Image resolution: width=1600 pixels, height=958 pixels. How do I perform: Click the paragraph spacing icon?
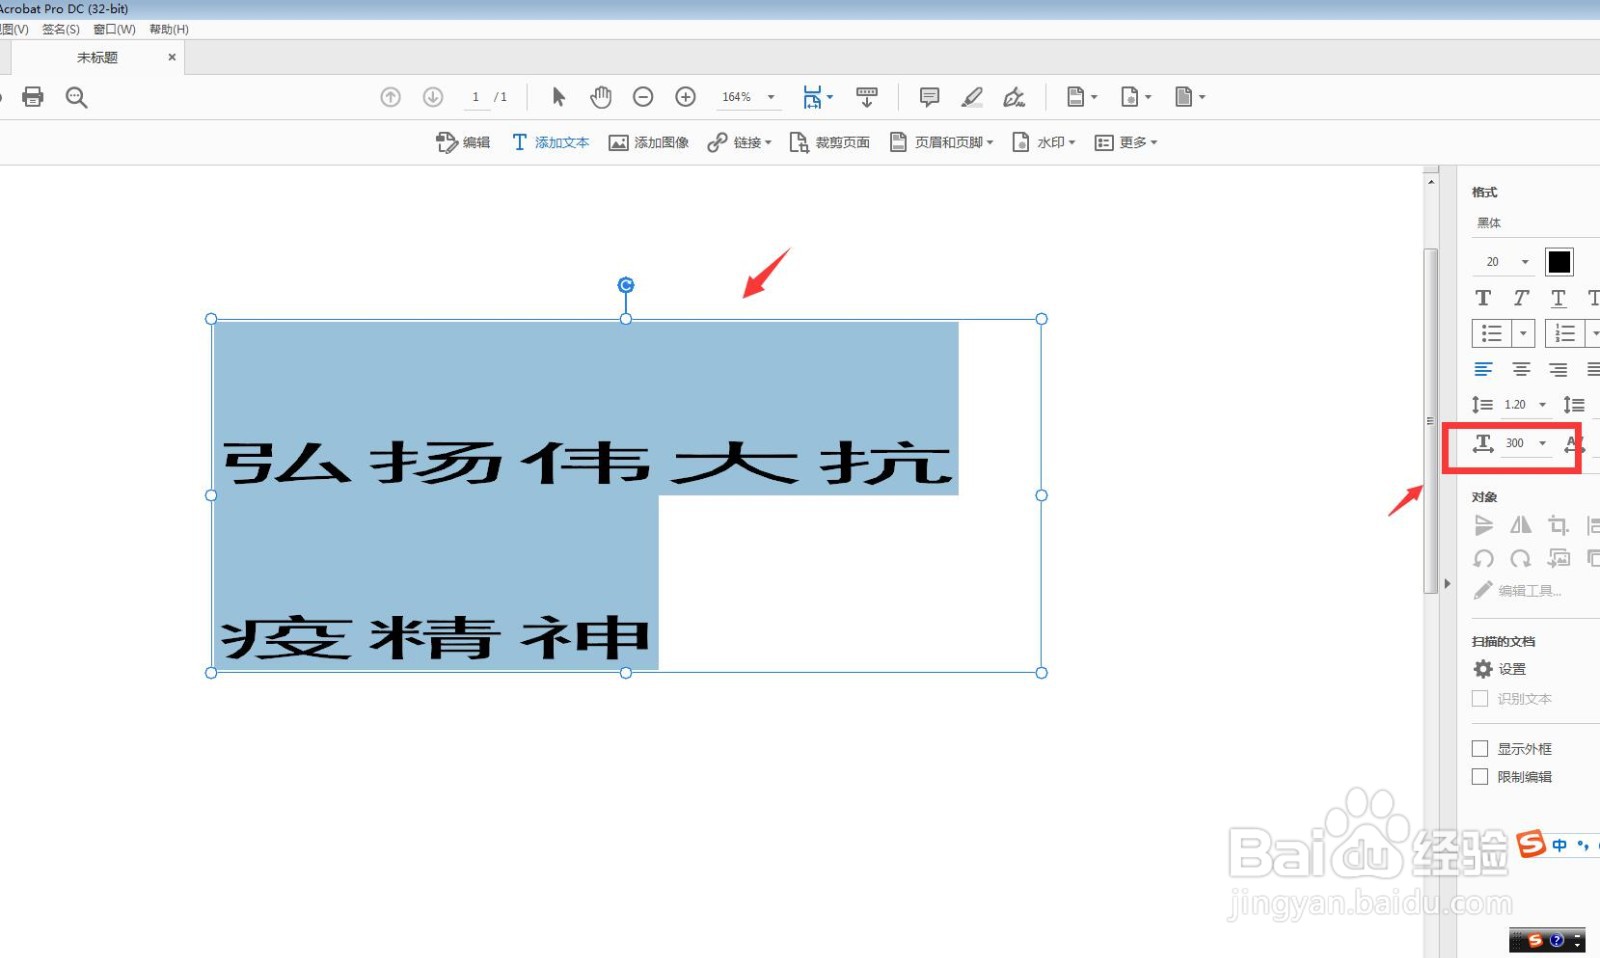(1574, 405)
